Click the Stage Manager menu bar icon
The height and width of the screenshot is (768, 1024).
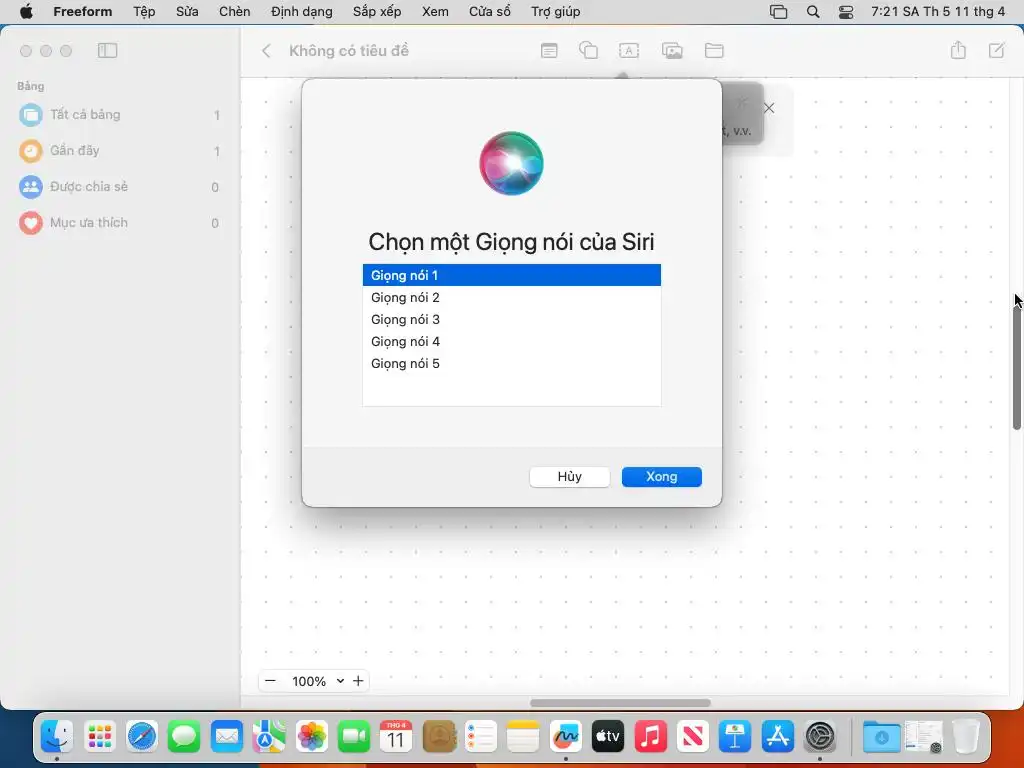[778, 12]
